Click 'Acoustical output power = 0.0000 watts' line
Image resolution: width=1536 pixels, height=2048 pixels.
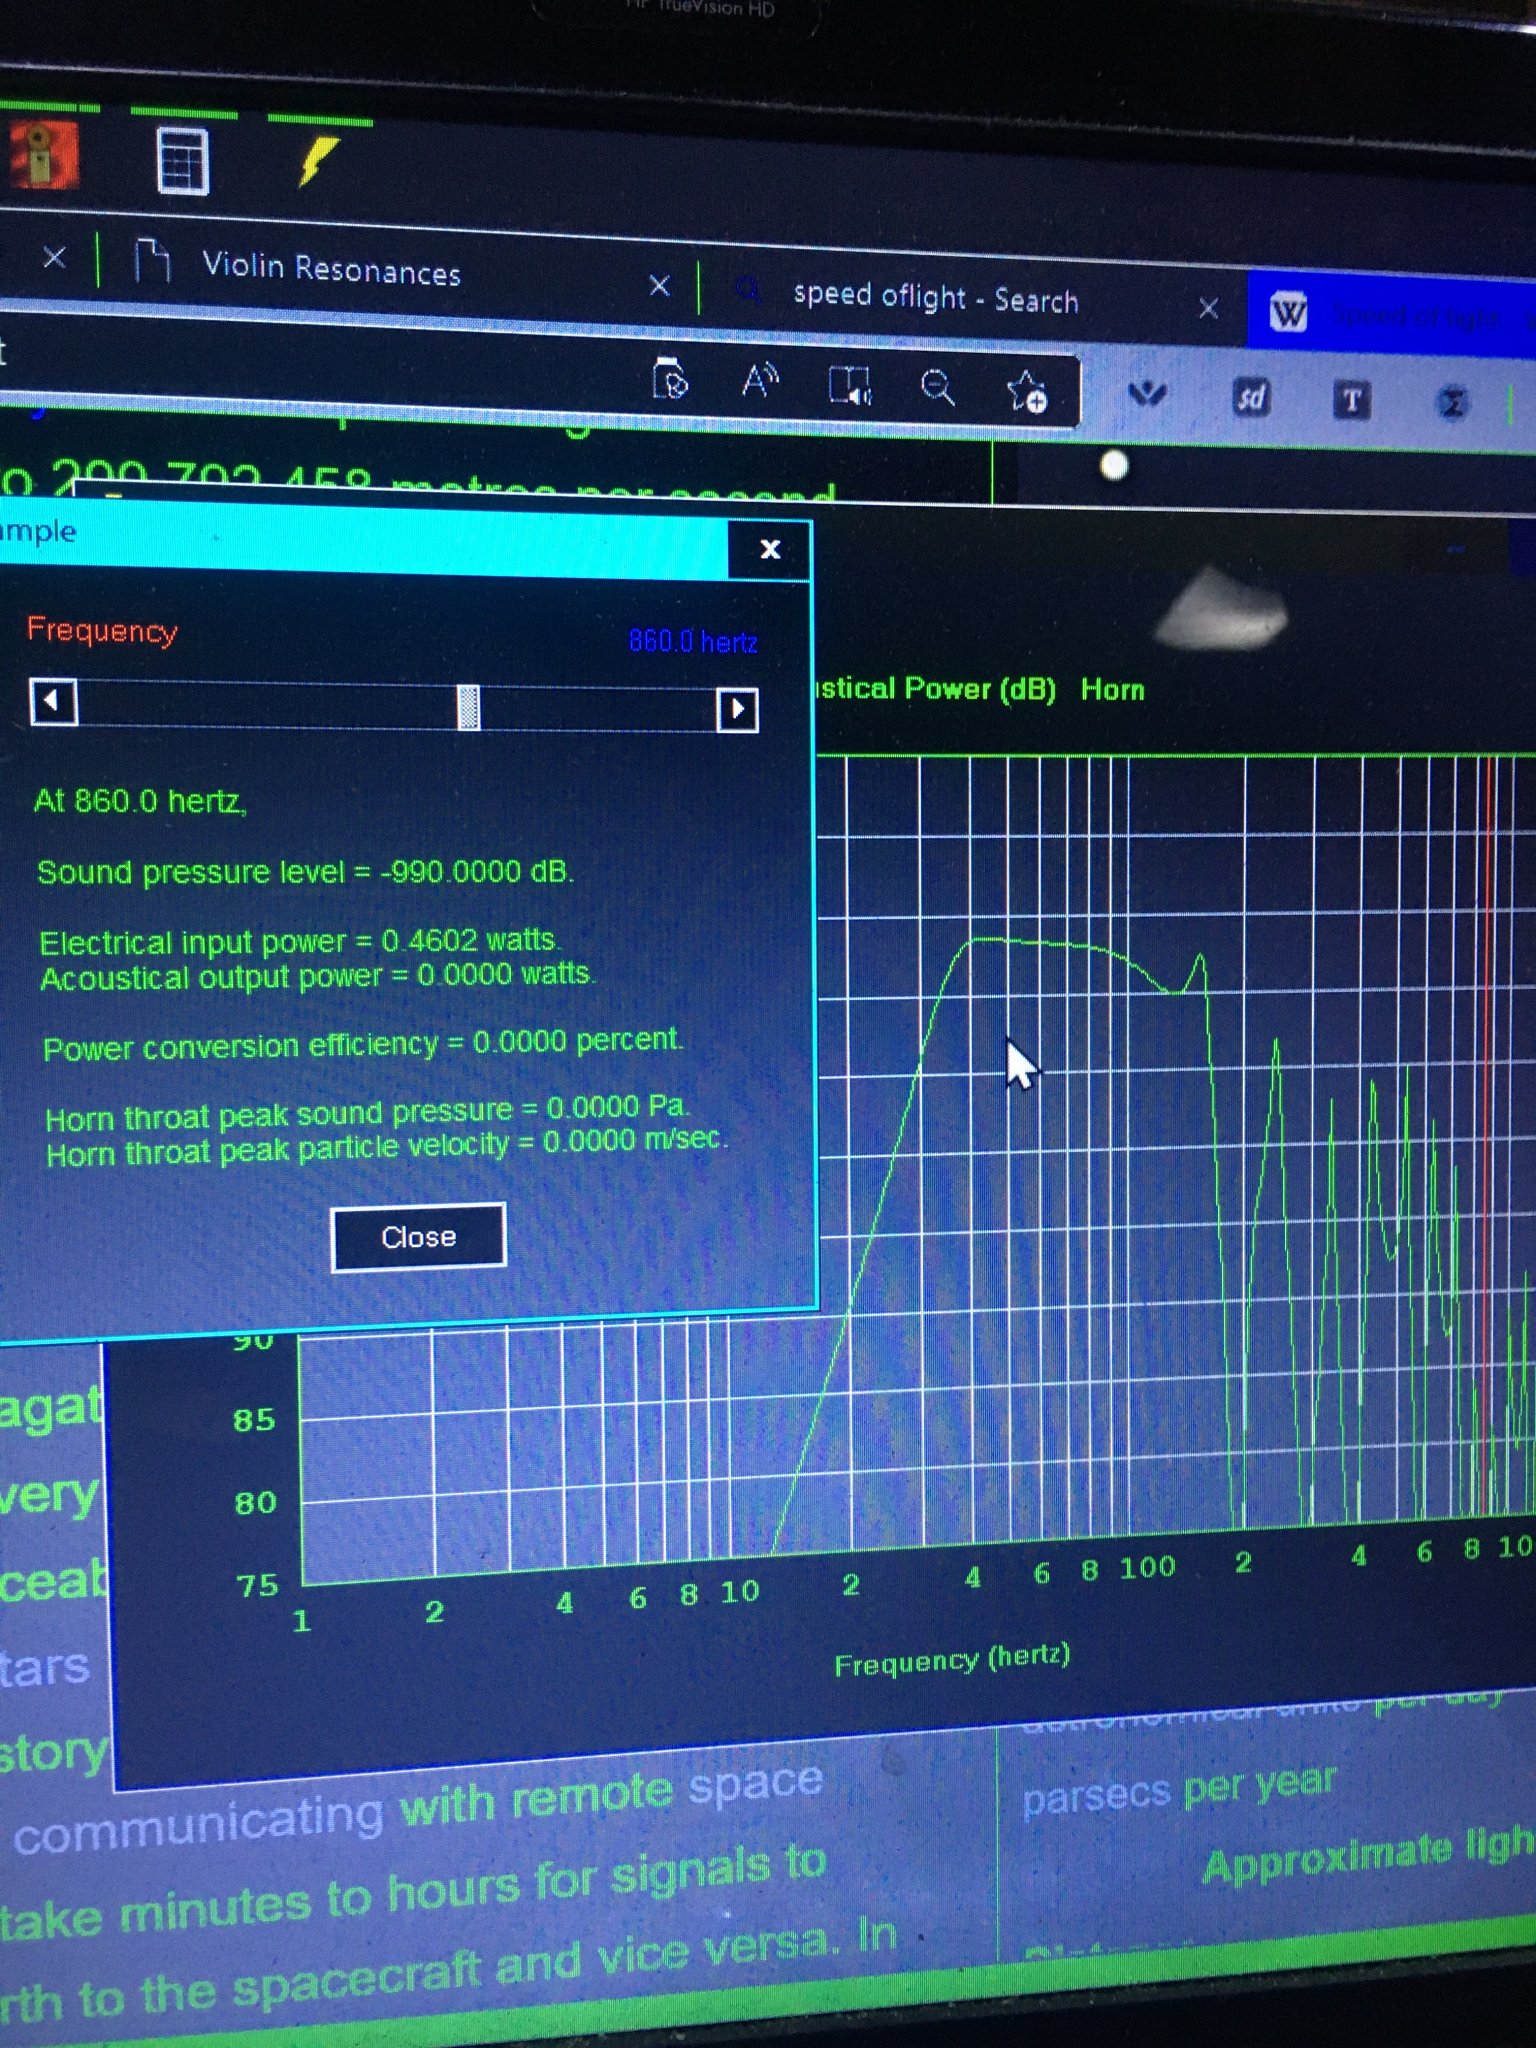pos(317,976)
